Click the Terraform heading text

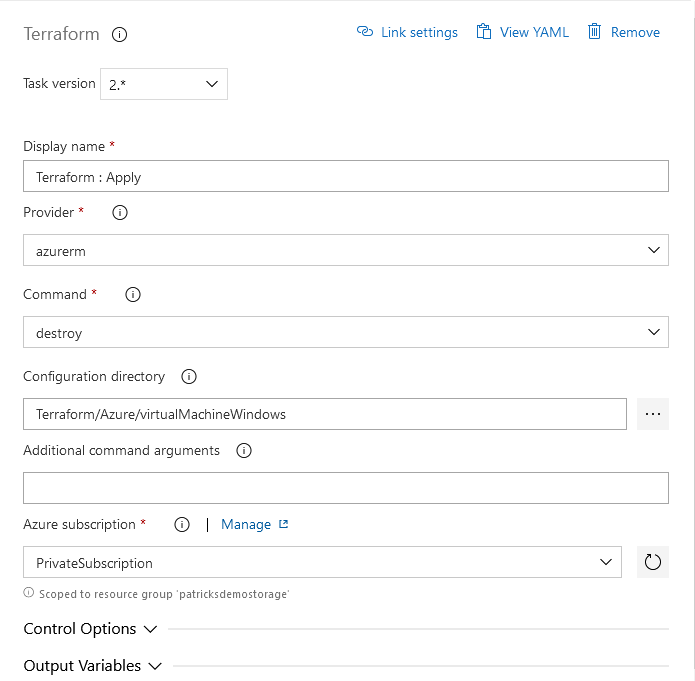pos(61,34)
